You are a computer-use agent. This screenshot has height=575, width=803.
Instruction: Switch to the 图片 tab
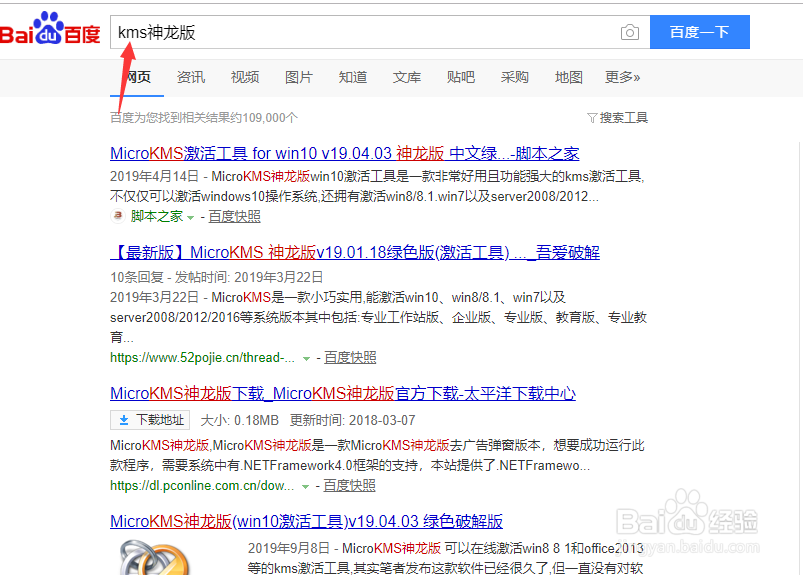299,77
